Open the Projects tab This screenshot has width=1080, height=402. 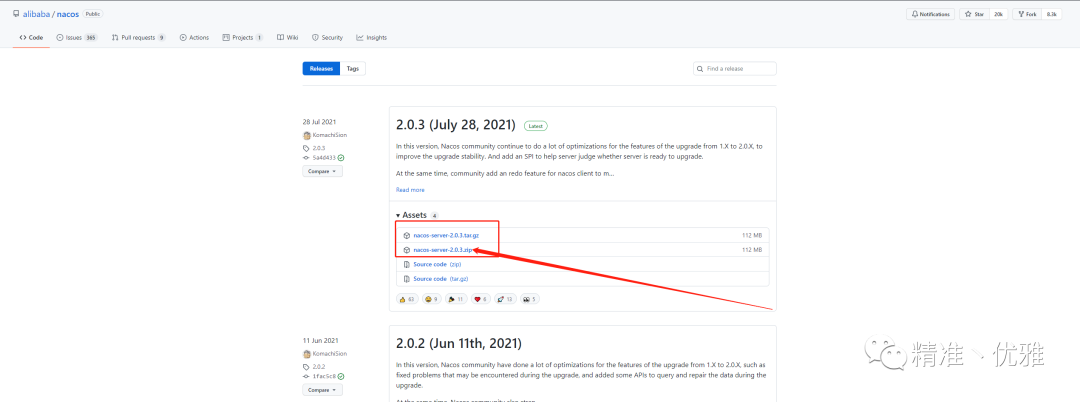point(242,38)
